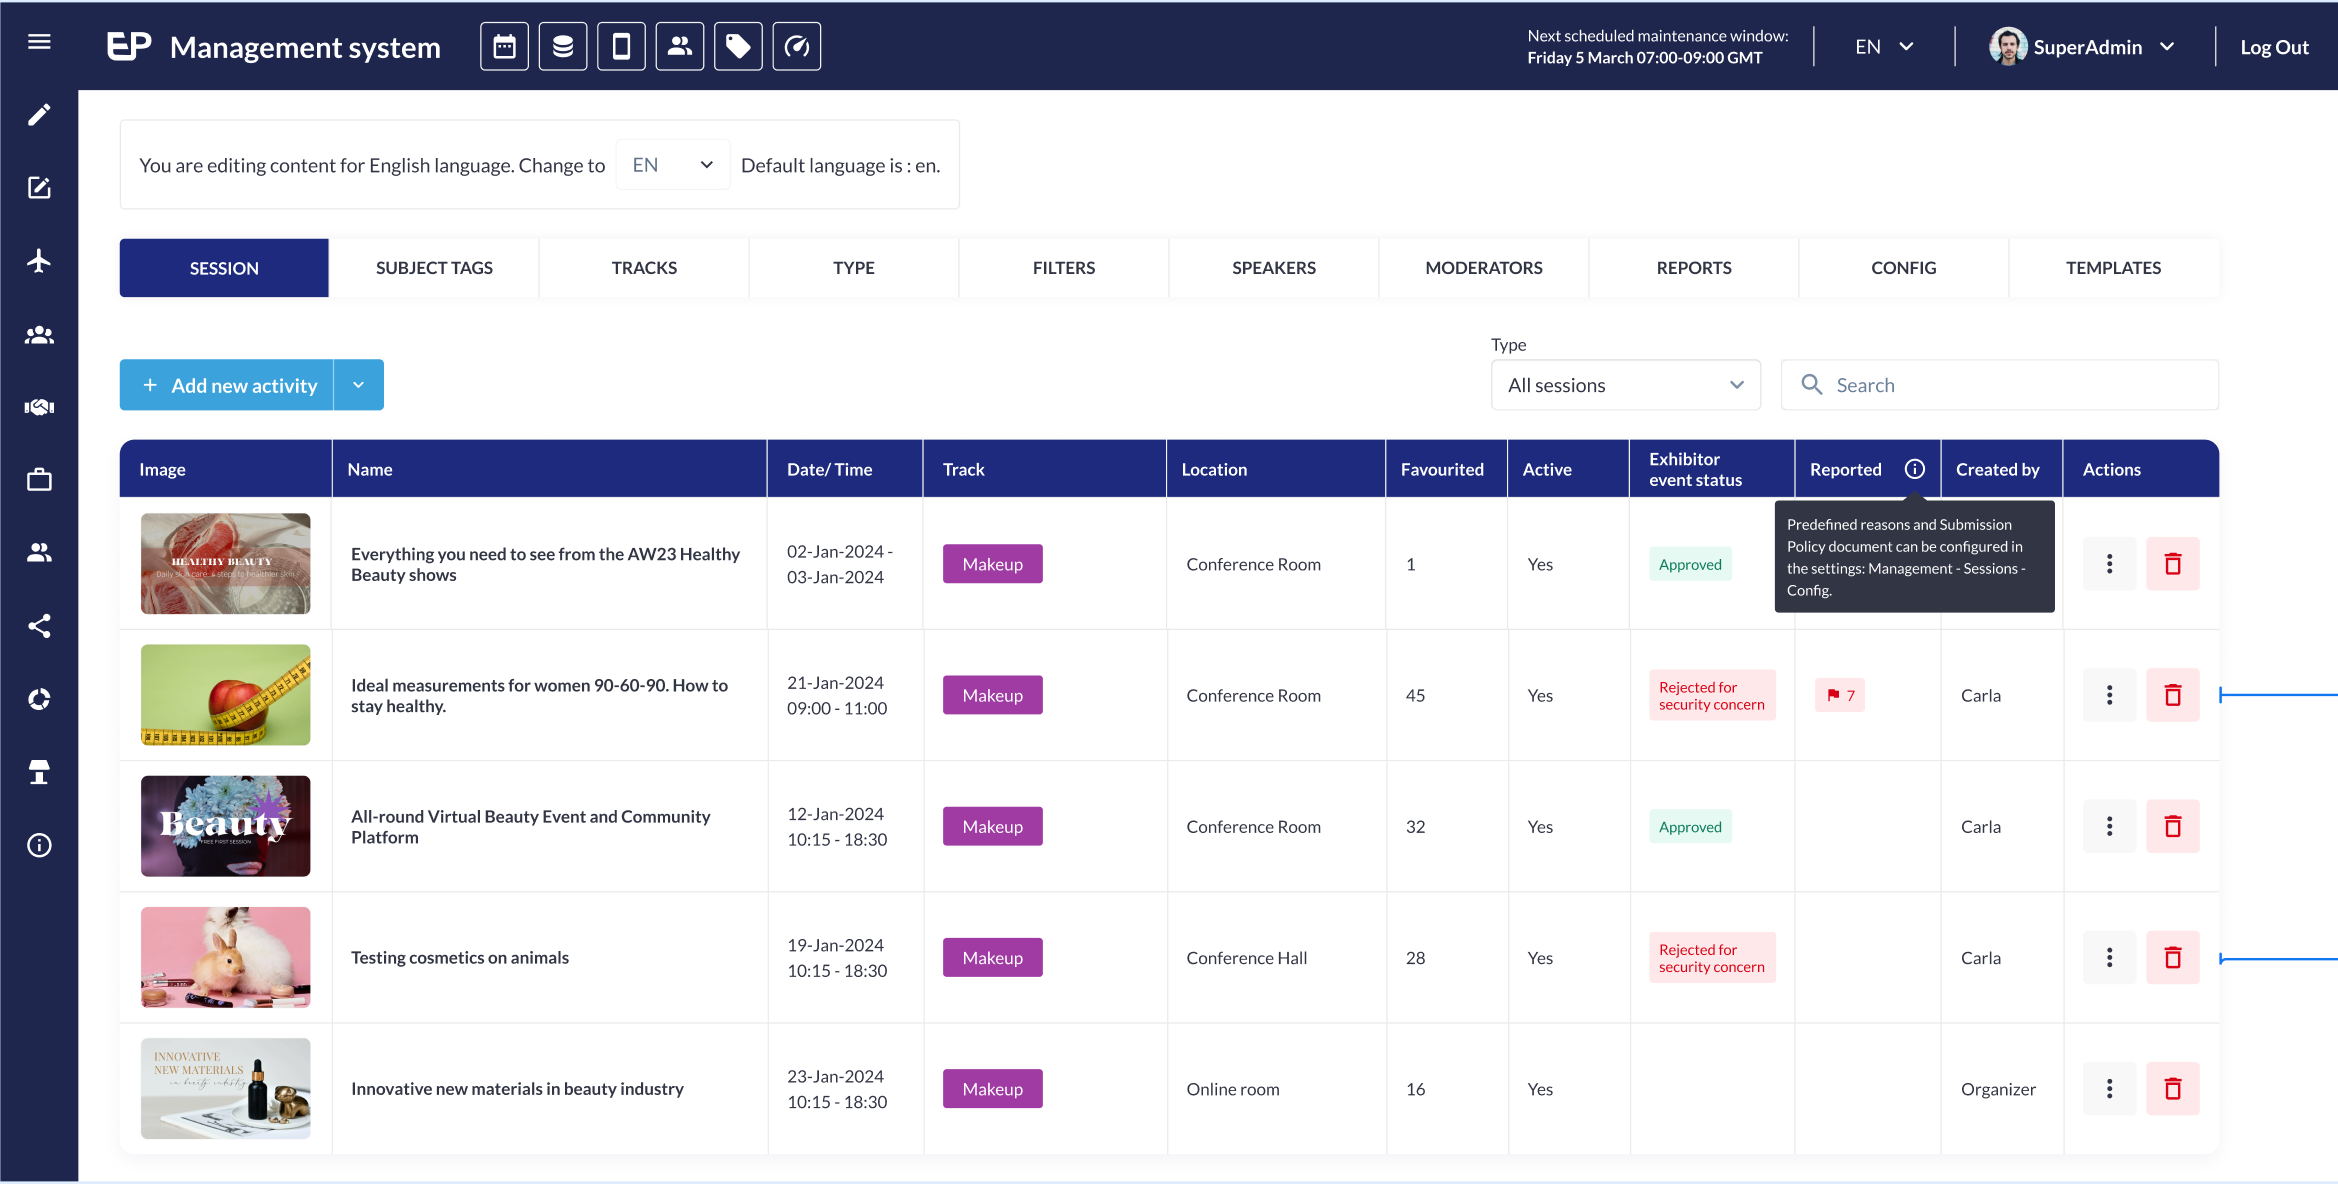Click the share icon in left sidebar
The height and width of the screenshot is (1184, 2338).
point(39,626)
